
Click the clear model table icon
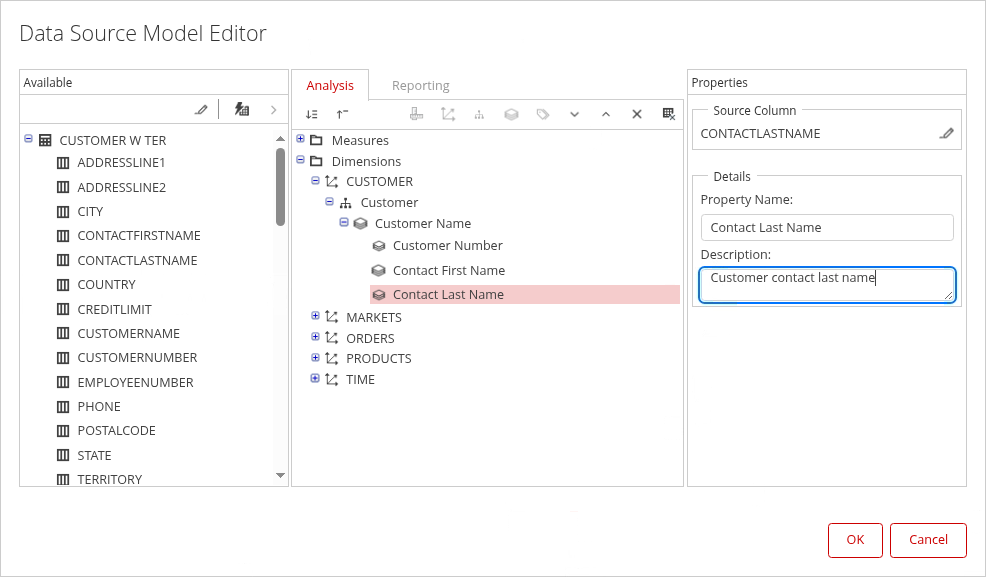(669, 115)
